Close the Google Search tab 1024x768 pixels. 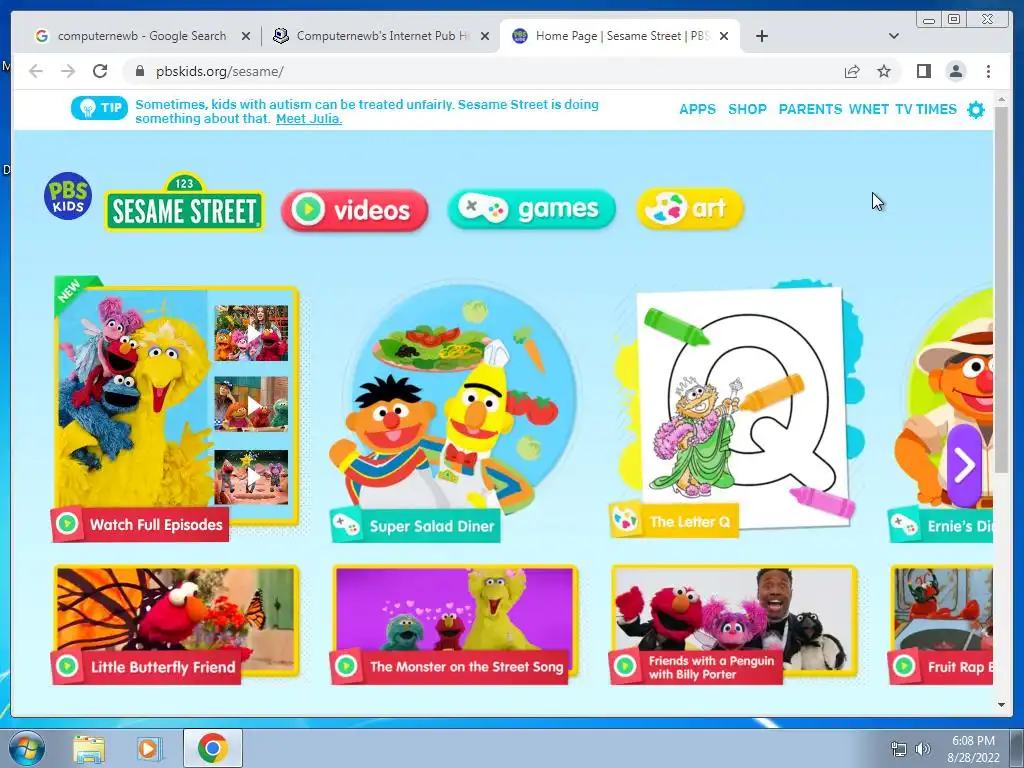click(246, 36)
